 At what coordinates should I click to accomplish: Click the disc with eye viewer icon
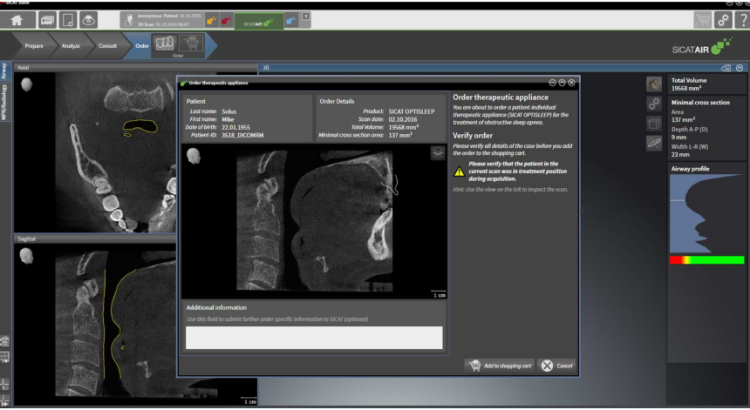click(x=88, y=20)
